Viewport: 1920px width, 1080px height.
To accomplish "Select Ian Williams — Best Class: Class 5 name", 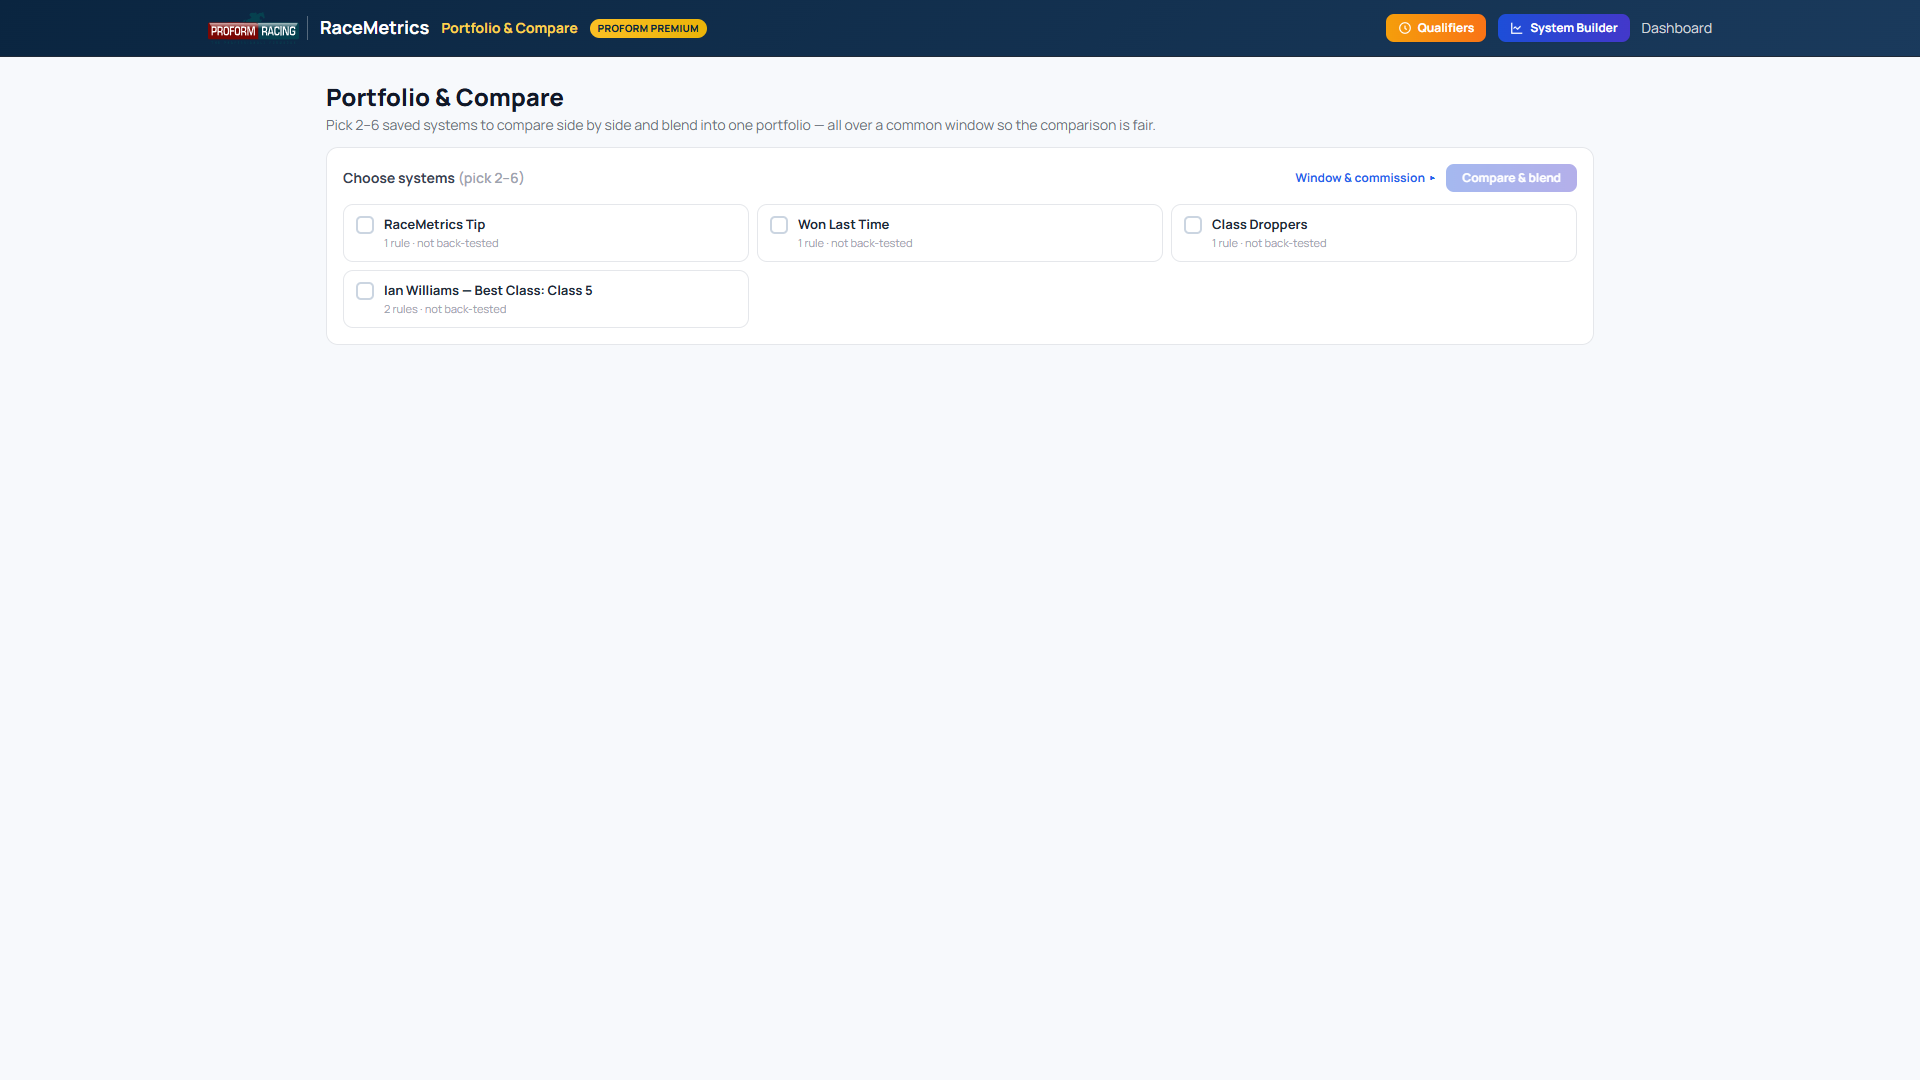I will (488, 291).
